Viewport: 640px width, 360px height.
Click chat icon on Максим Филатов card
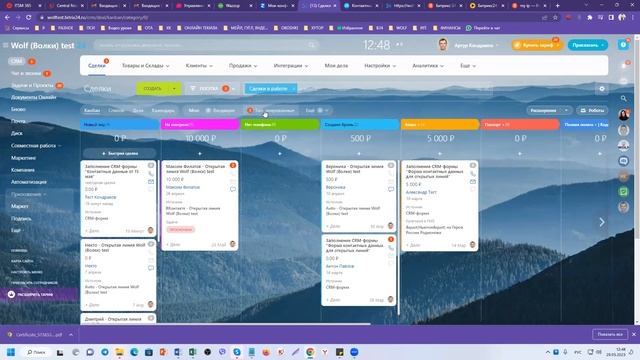pyautogui.click(x=233, y=189)
